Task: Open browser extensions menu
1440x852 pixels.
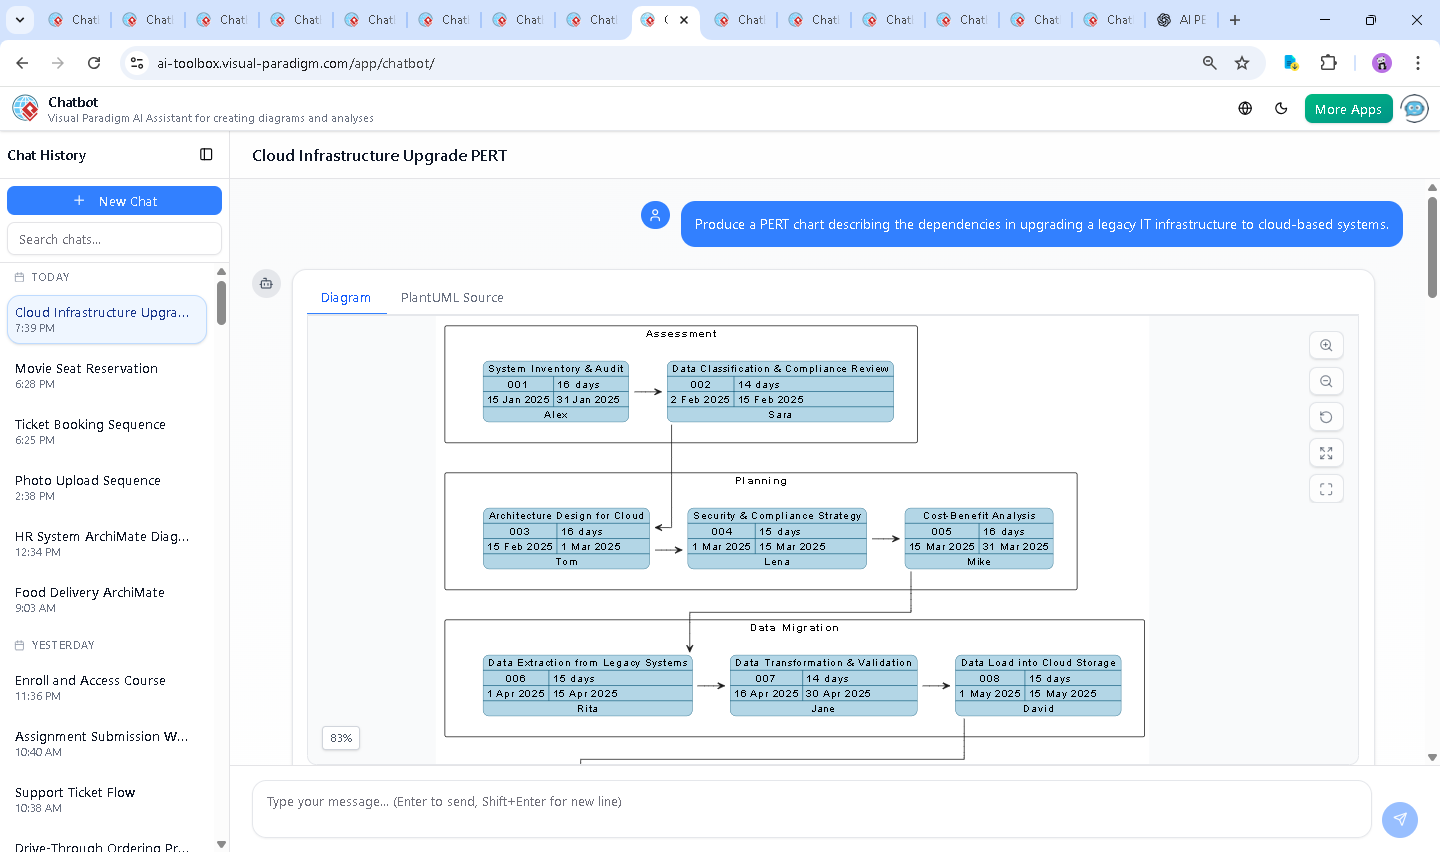Action: pyautogui.click(x=1328, y=63)
